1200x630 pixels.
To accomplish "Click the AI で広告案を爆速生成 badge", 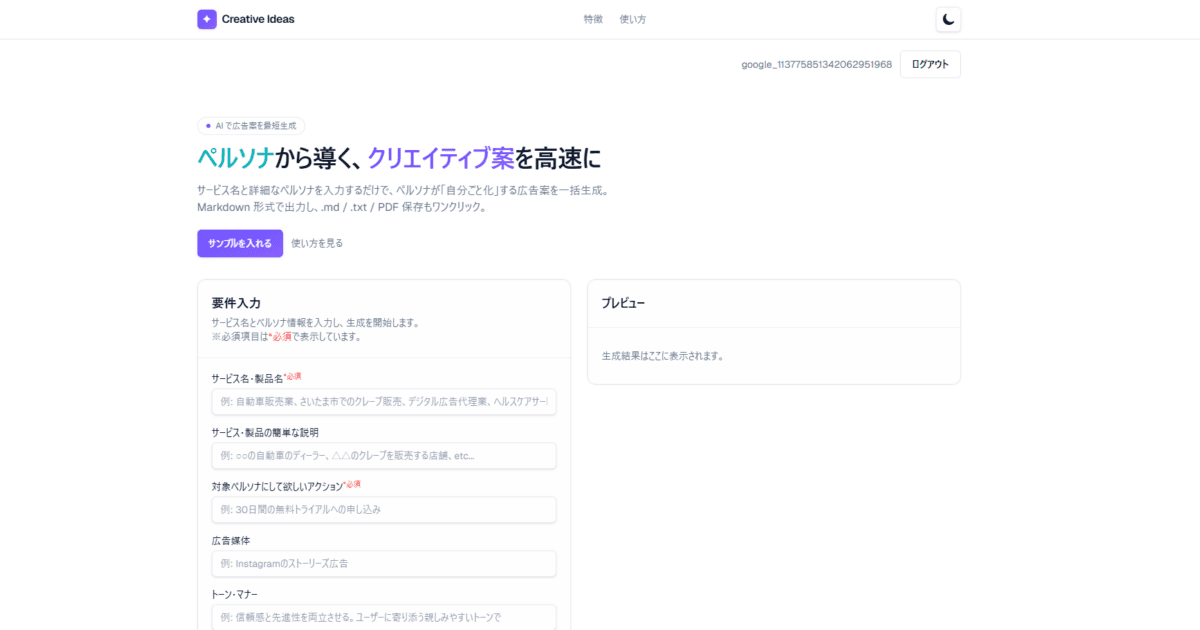I will [252, 125].
